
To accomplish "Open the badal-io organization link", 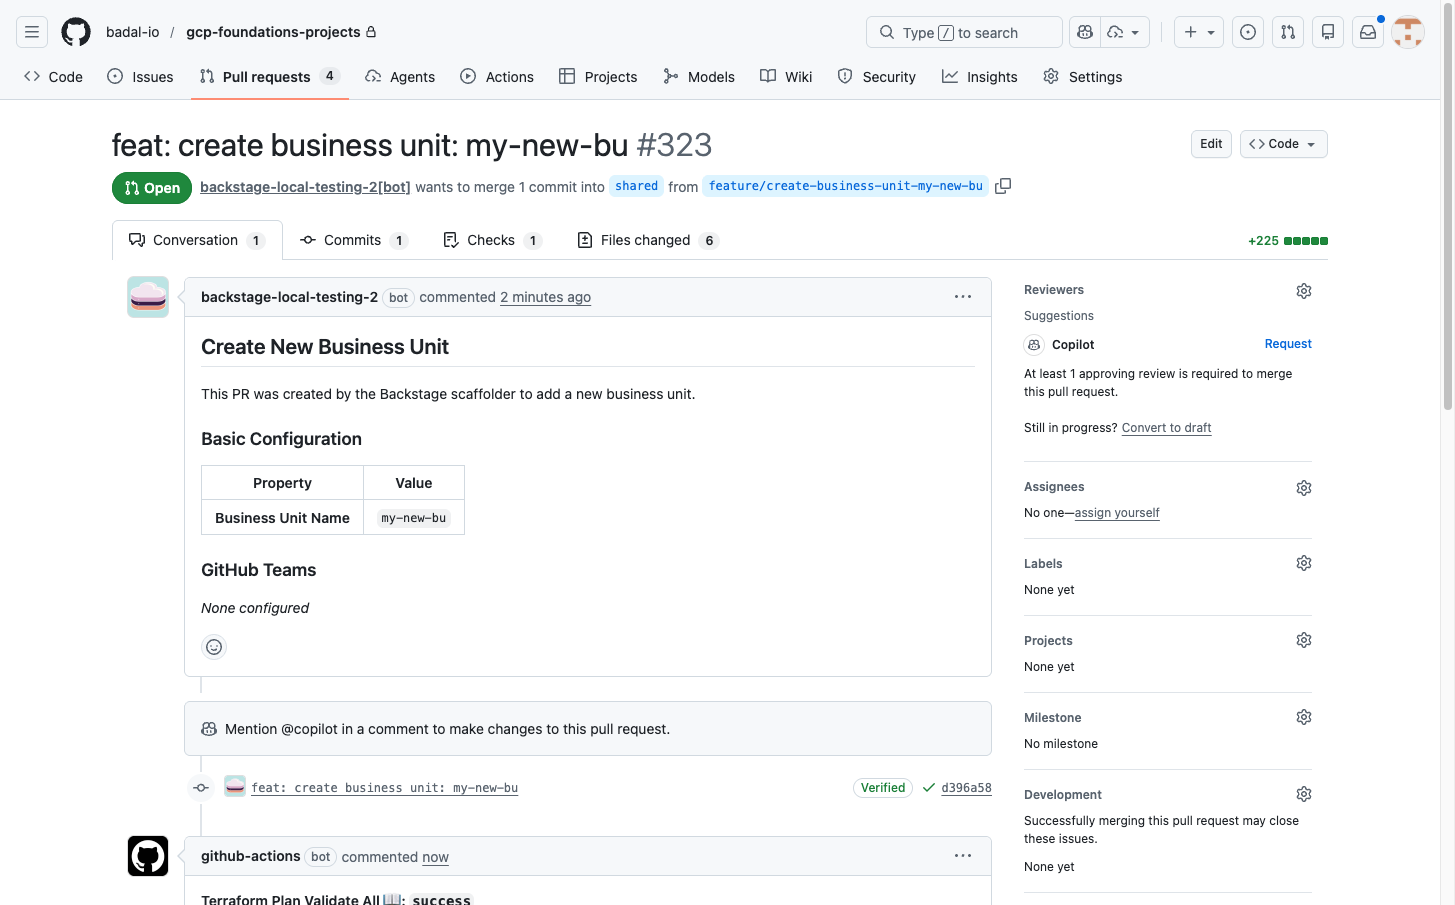I will [133, 32].
